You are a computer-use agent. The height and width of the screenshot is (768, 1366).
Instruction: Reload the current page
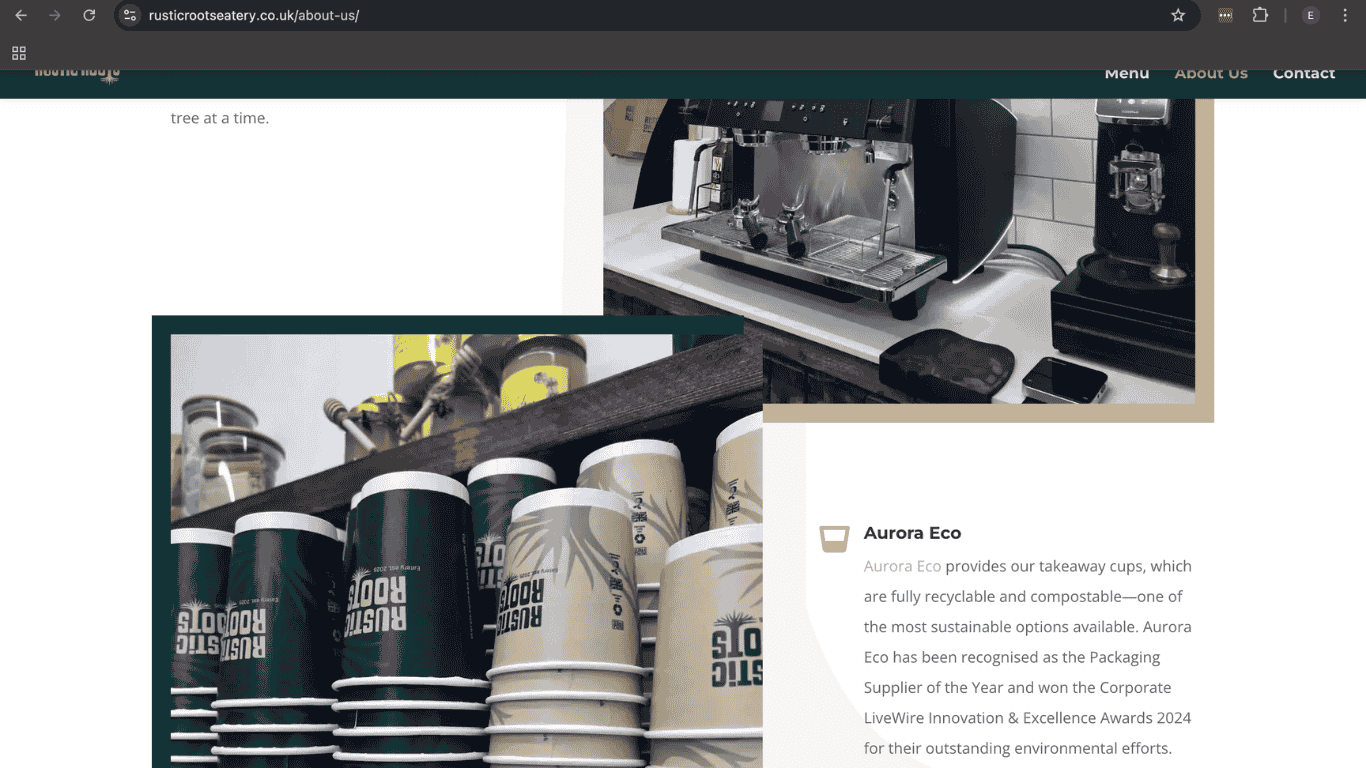pos(89,15)
